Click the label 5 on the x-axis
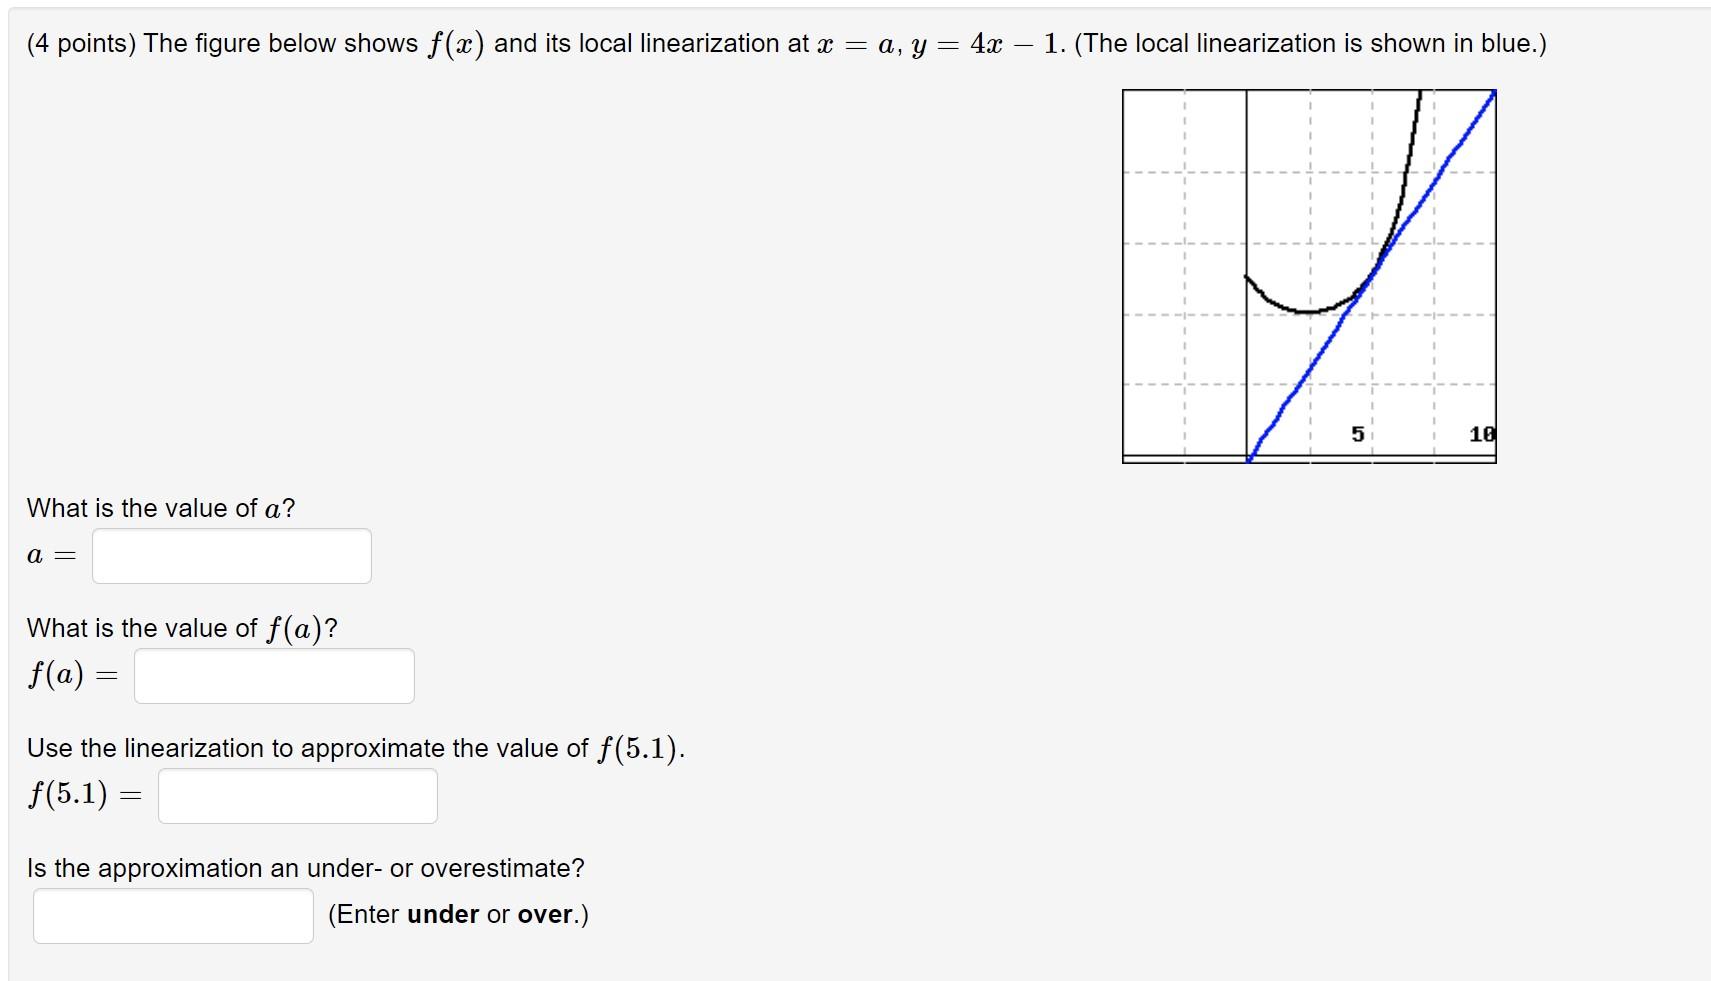Screen dimensions: 1711x981 coord(1358,434)
